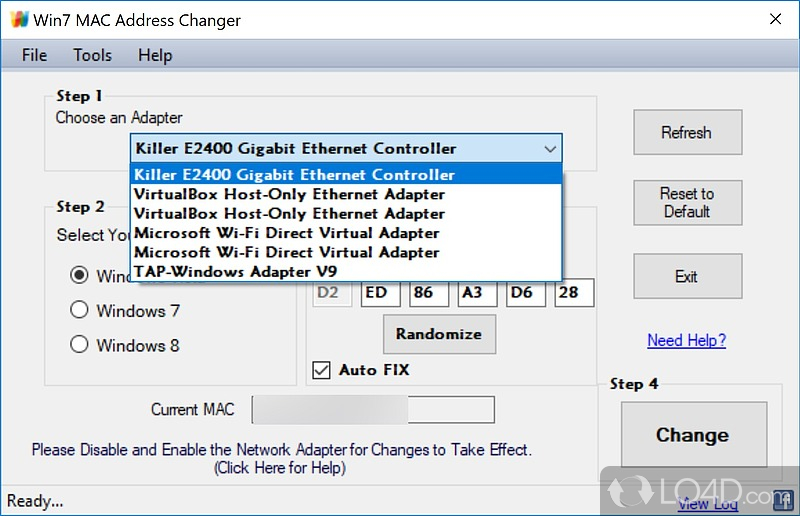Open the Help menu
This screenshot has height=516, width=800.
click(x=155, y=55)
